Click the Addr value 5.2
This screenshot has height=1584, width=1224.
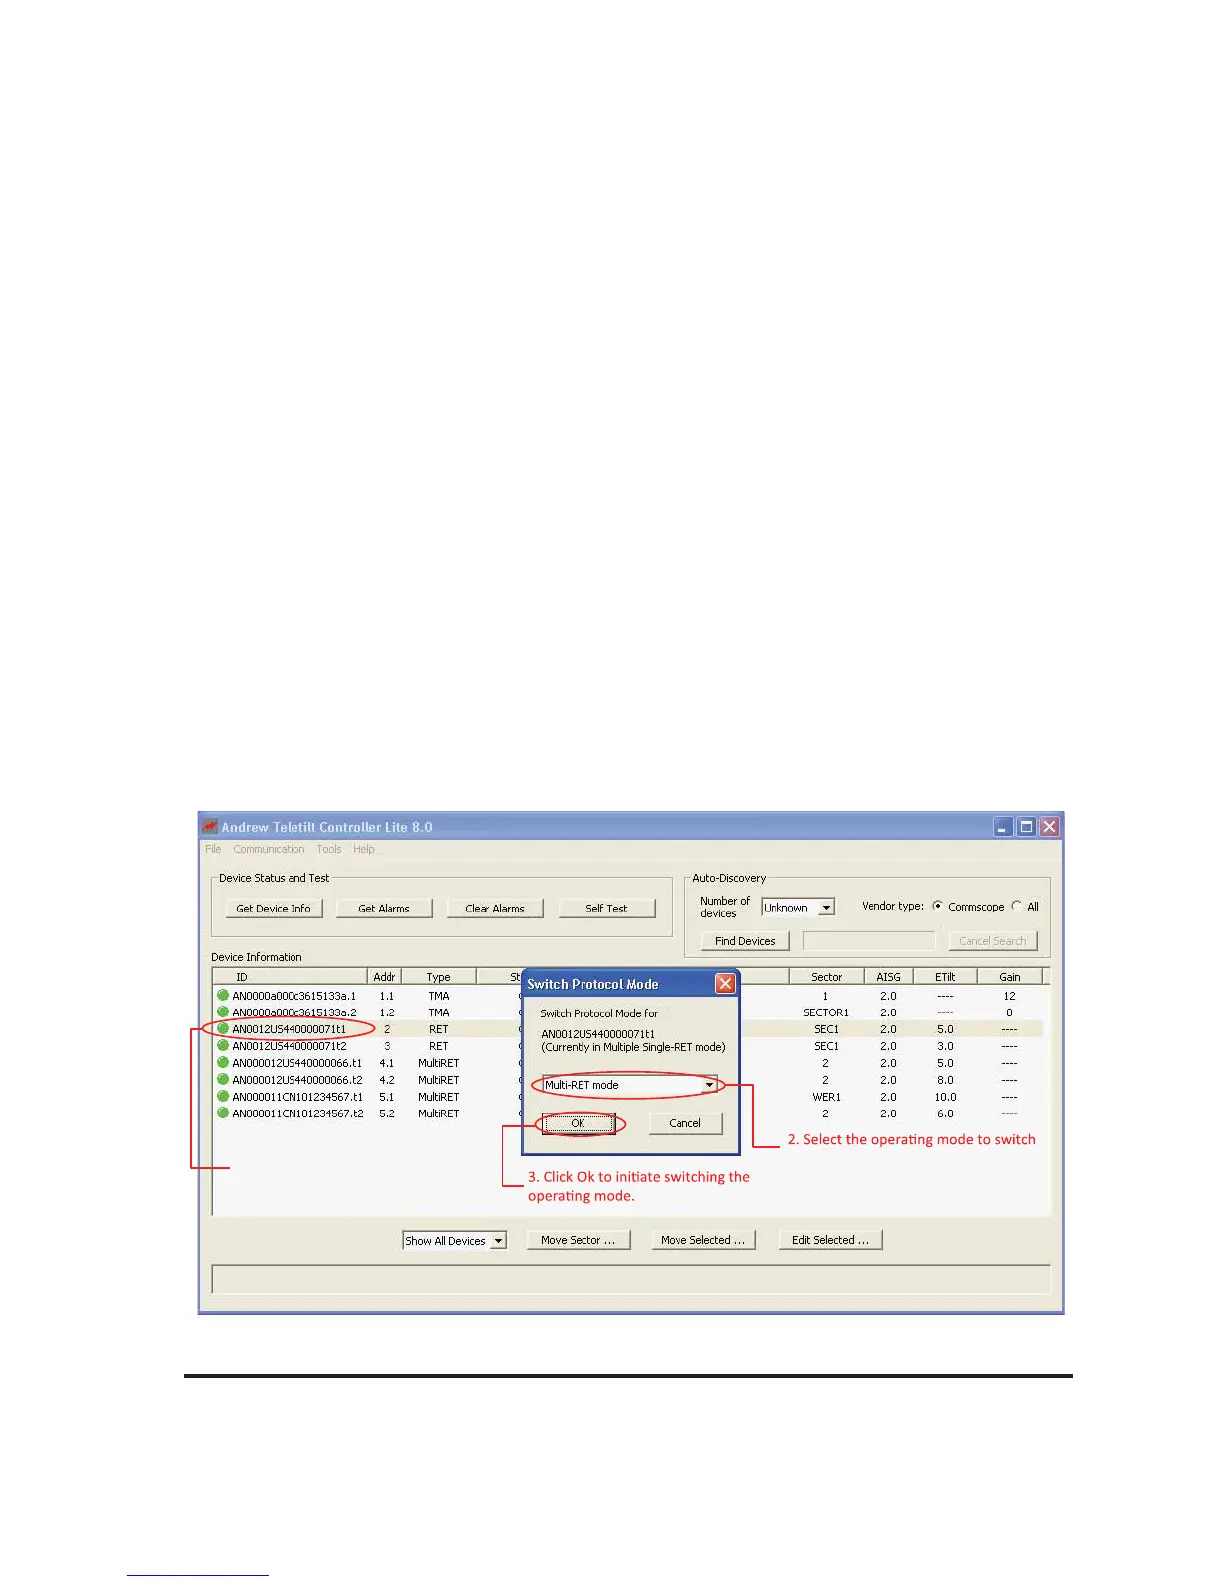(386, 1113)
